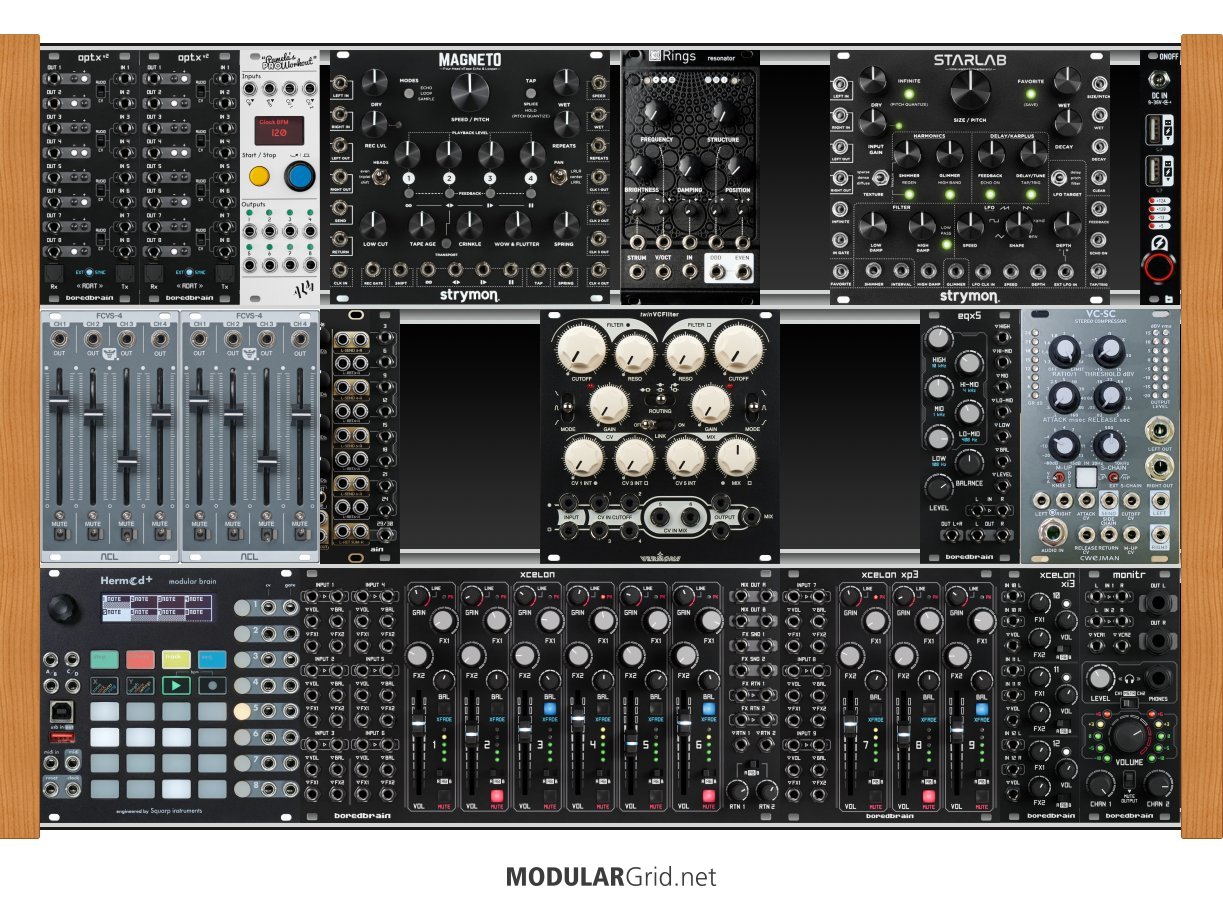
Task: Mute xcelon xp3 channel 8
Action: point(928,797)
